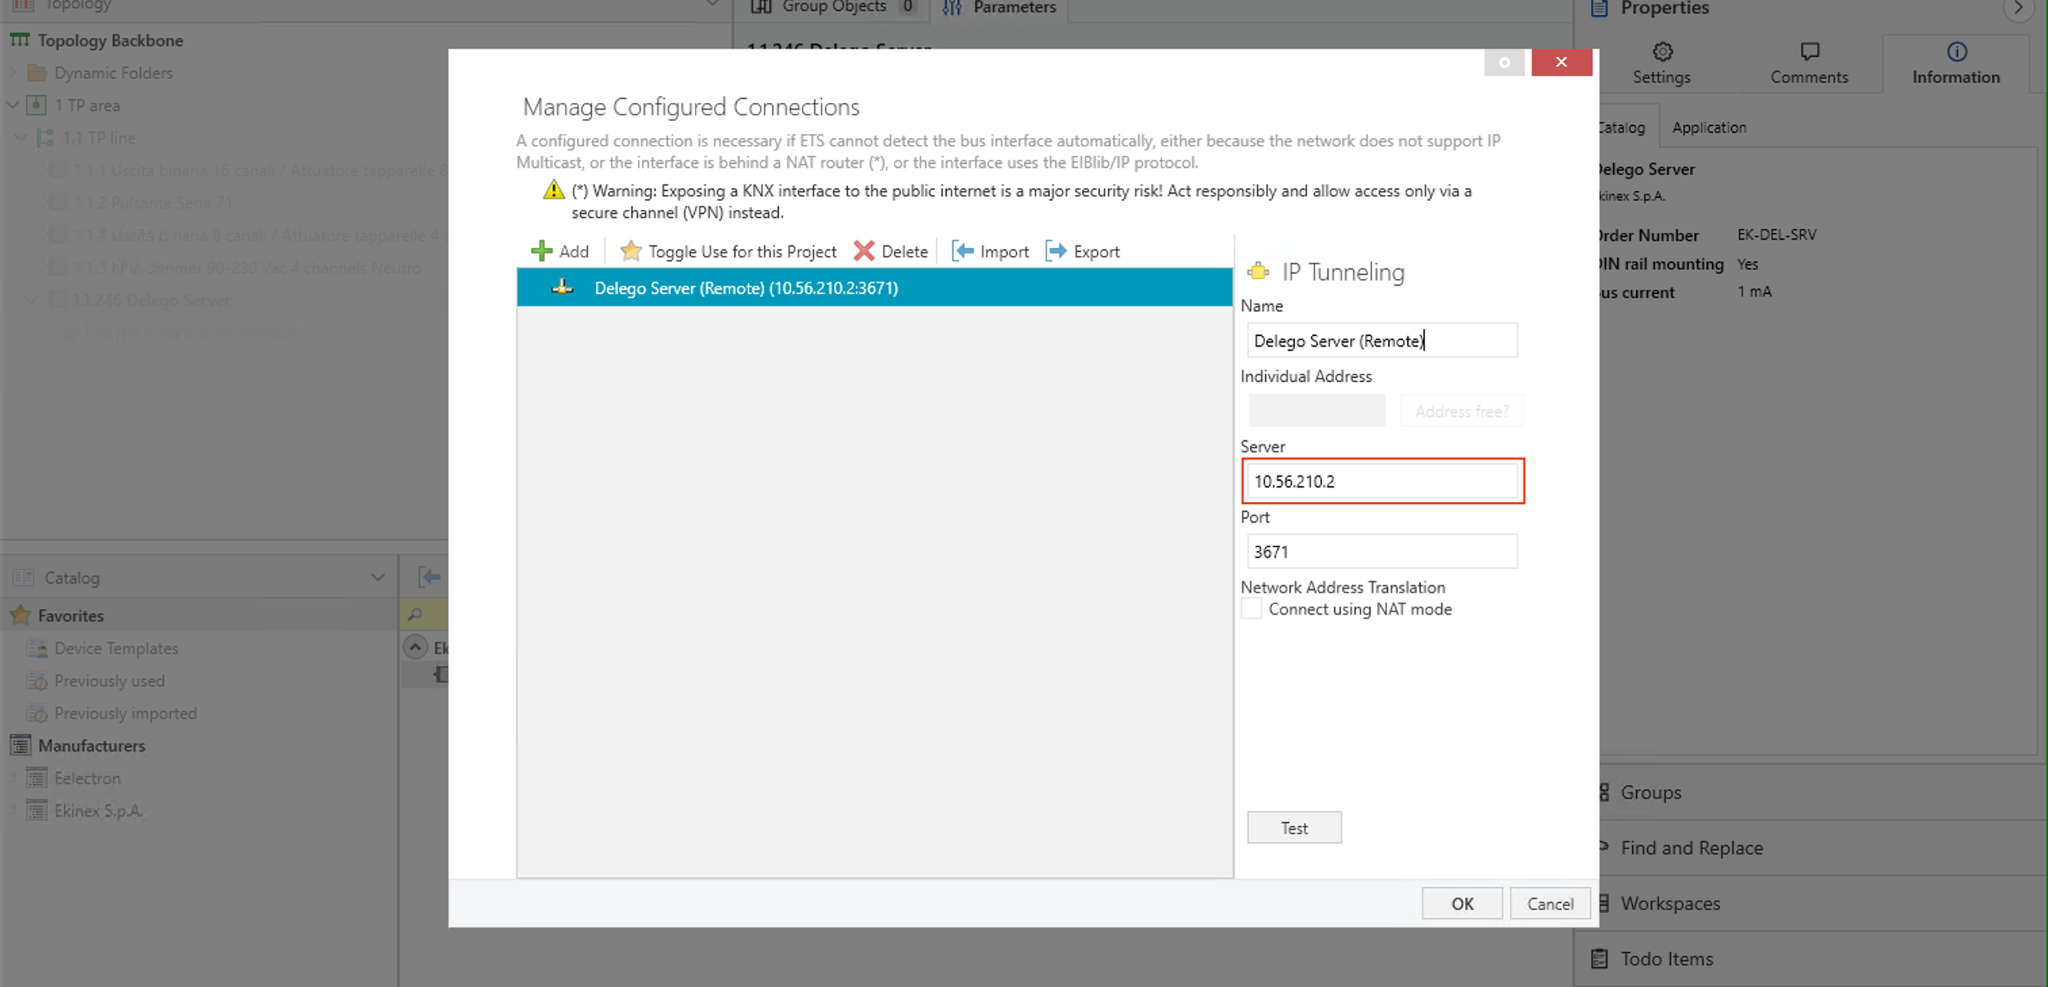Confirm with the OK button
Viewport: 2048px width, 987px height.
[1462, 903]
